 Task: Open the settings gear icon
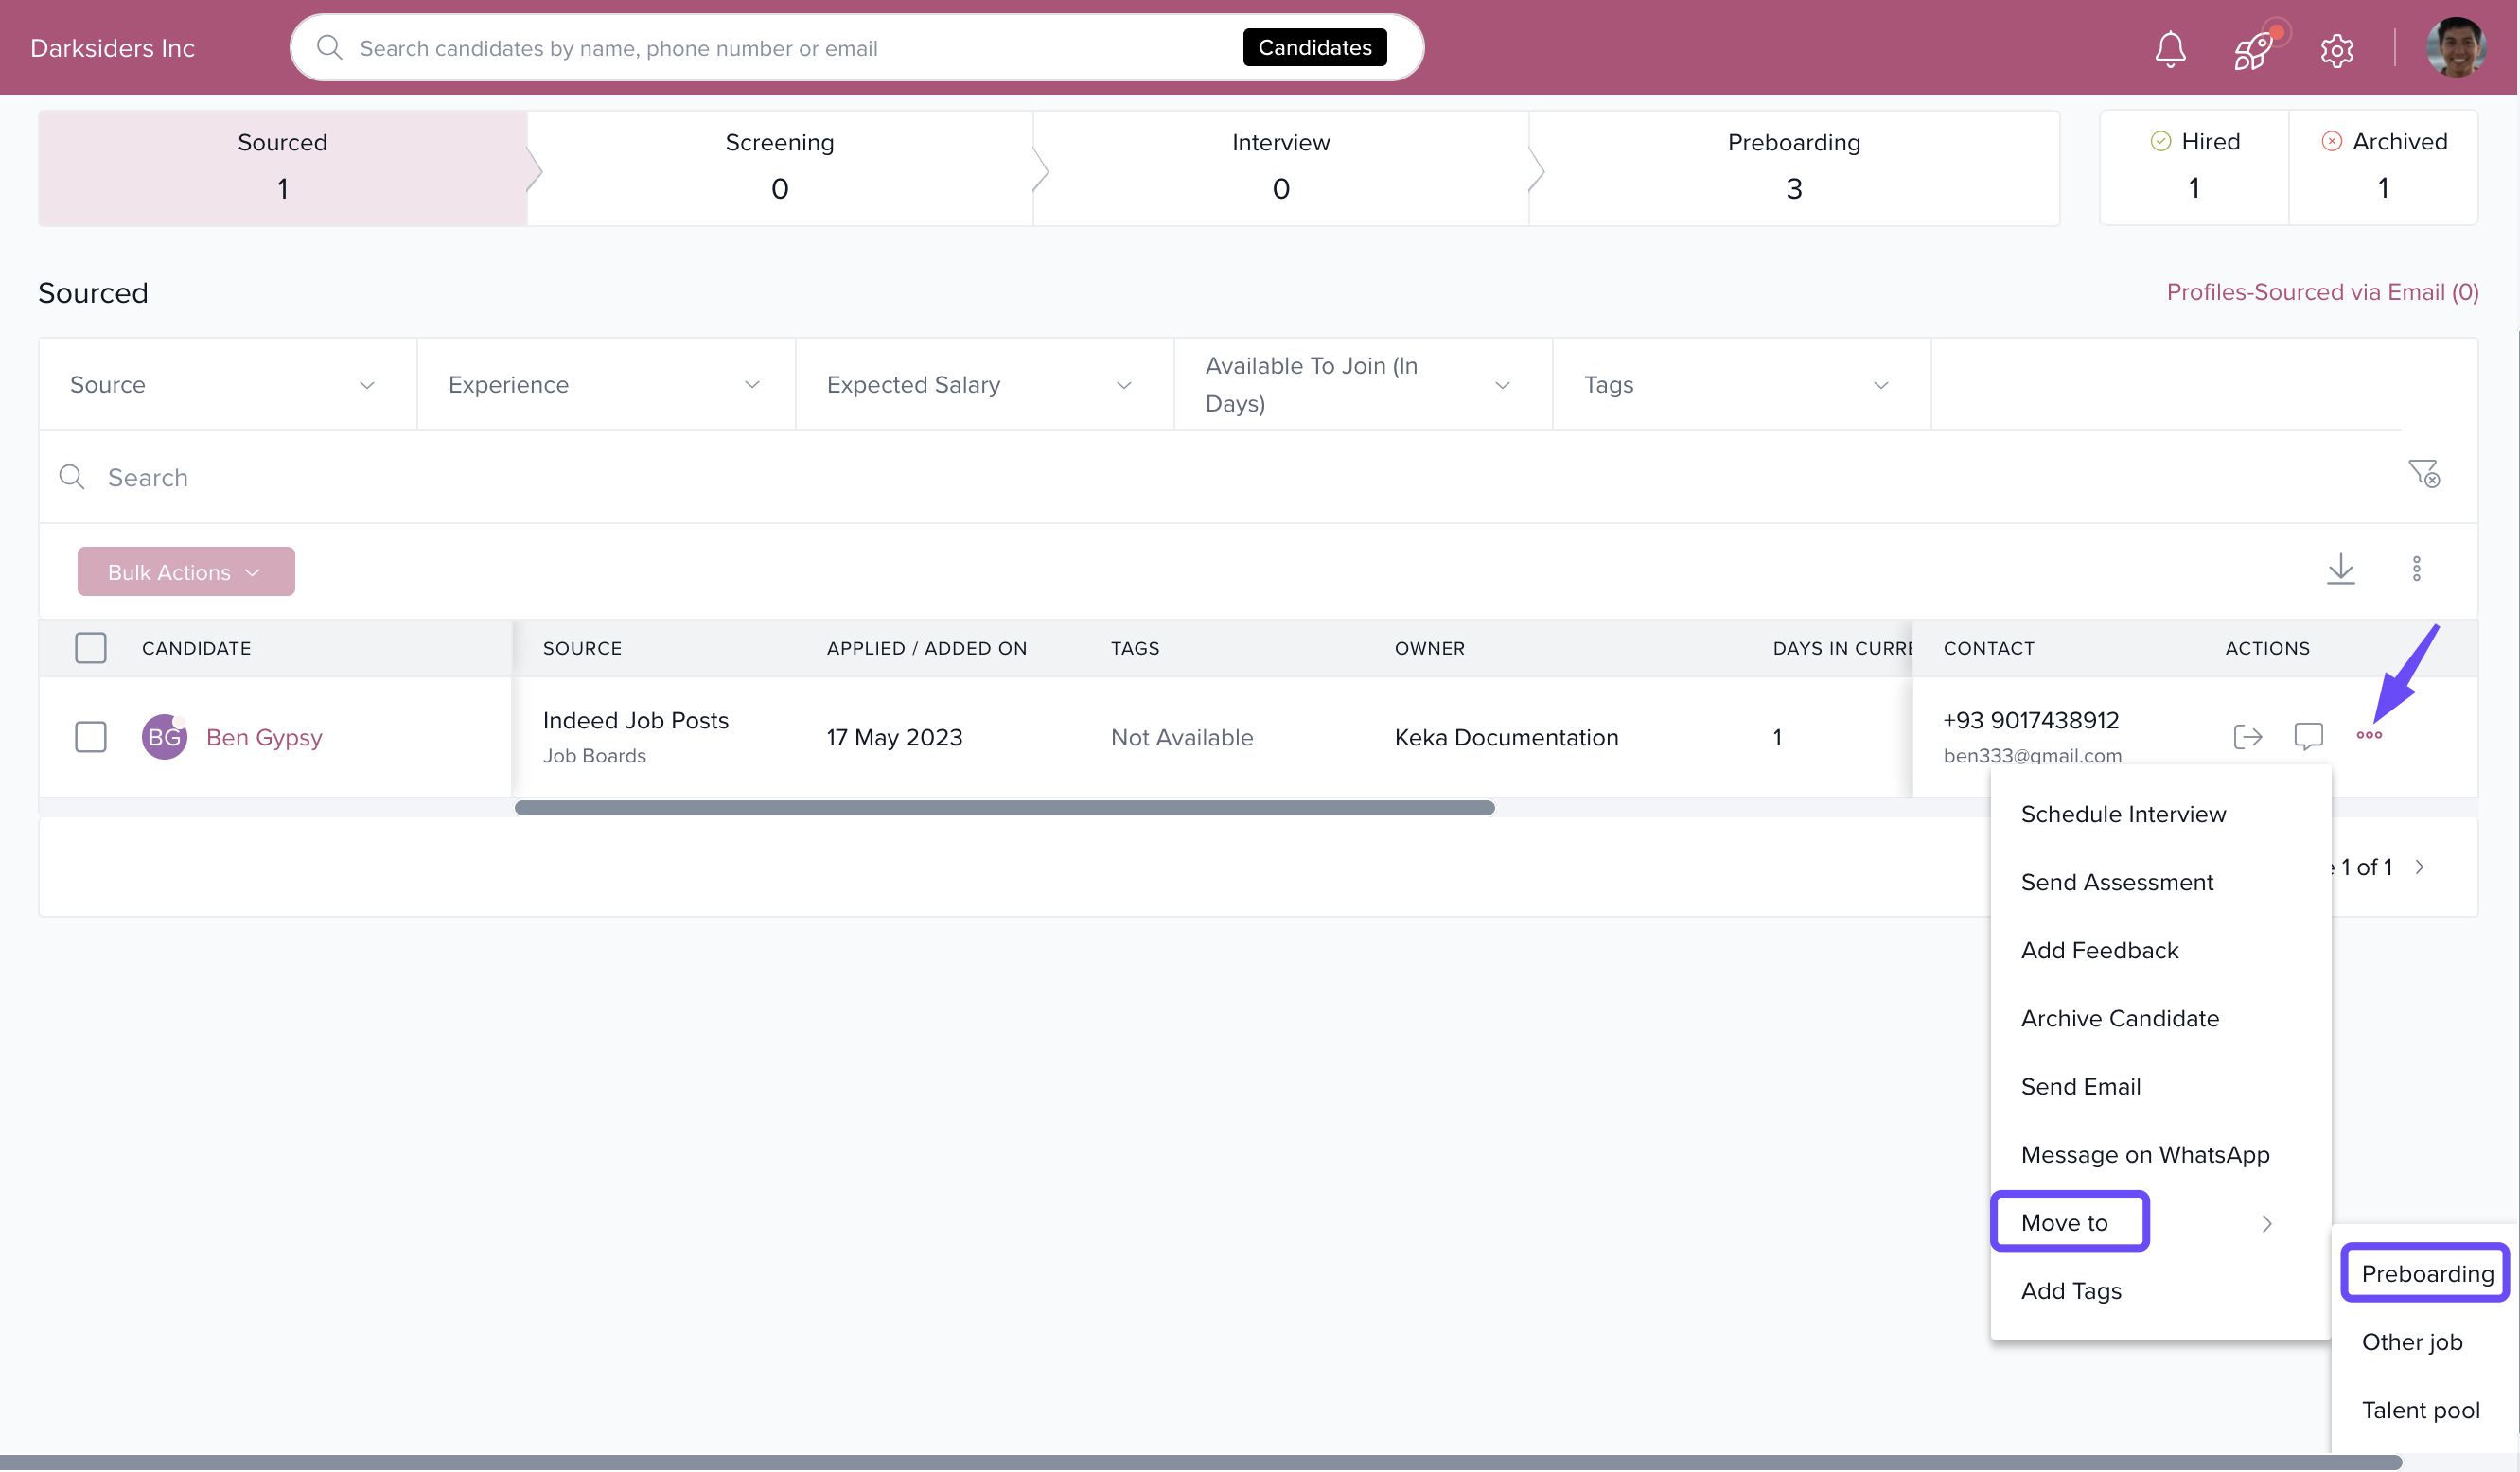(2336, 50)
